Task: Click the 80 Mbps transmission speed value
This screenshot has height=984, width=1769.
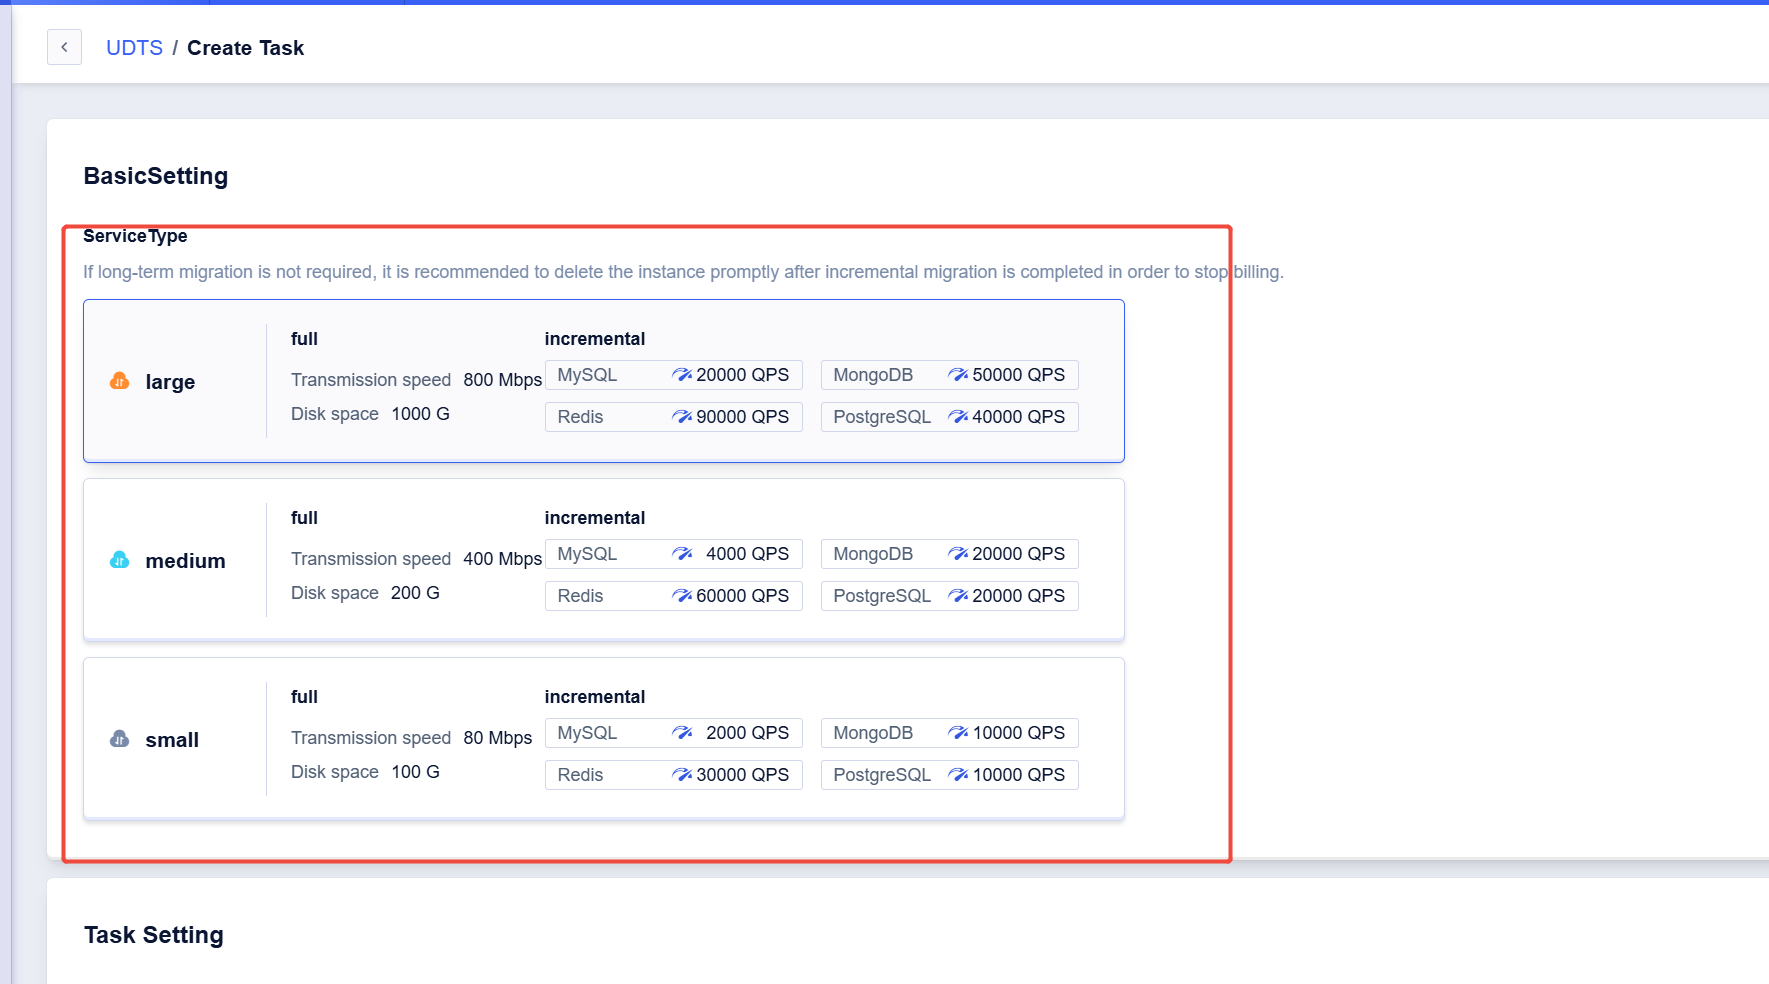Action: 497,738
